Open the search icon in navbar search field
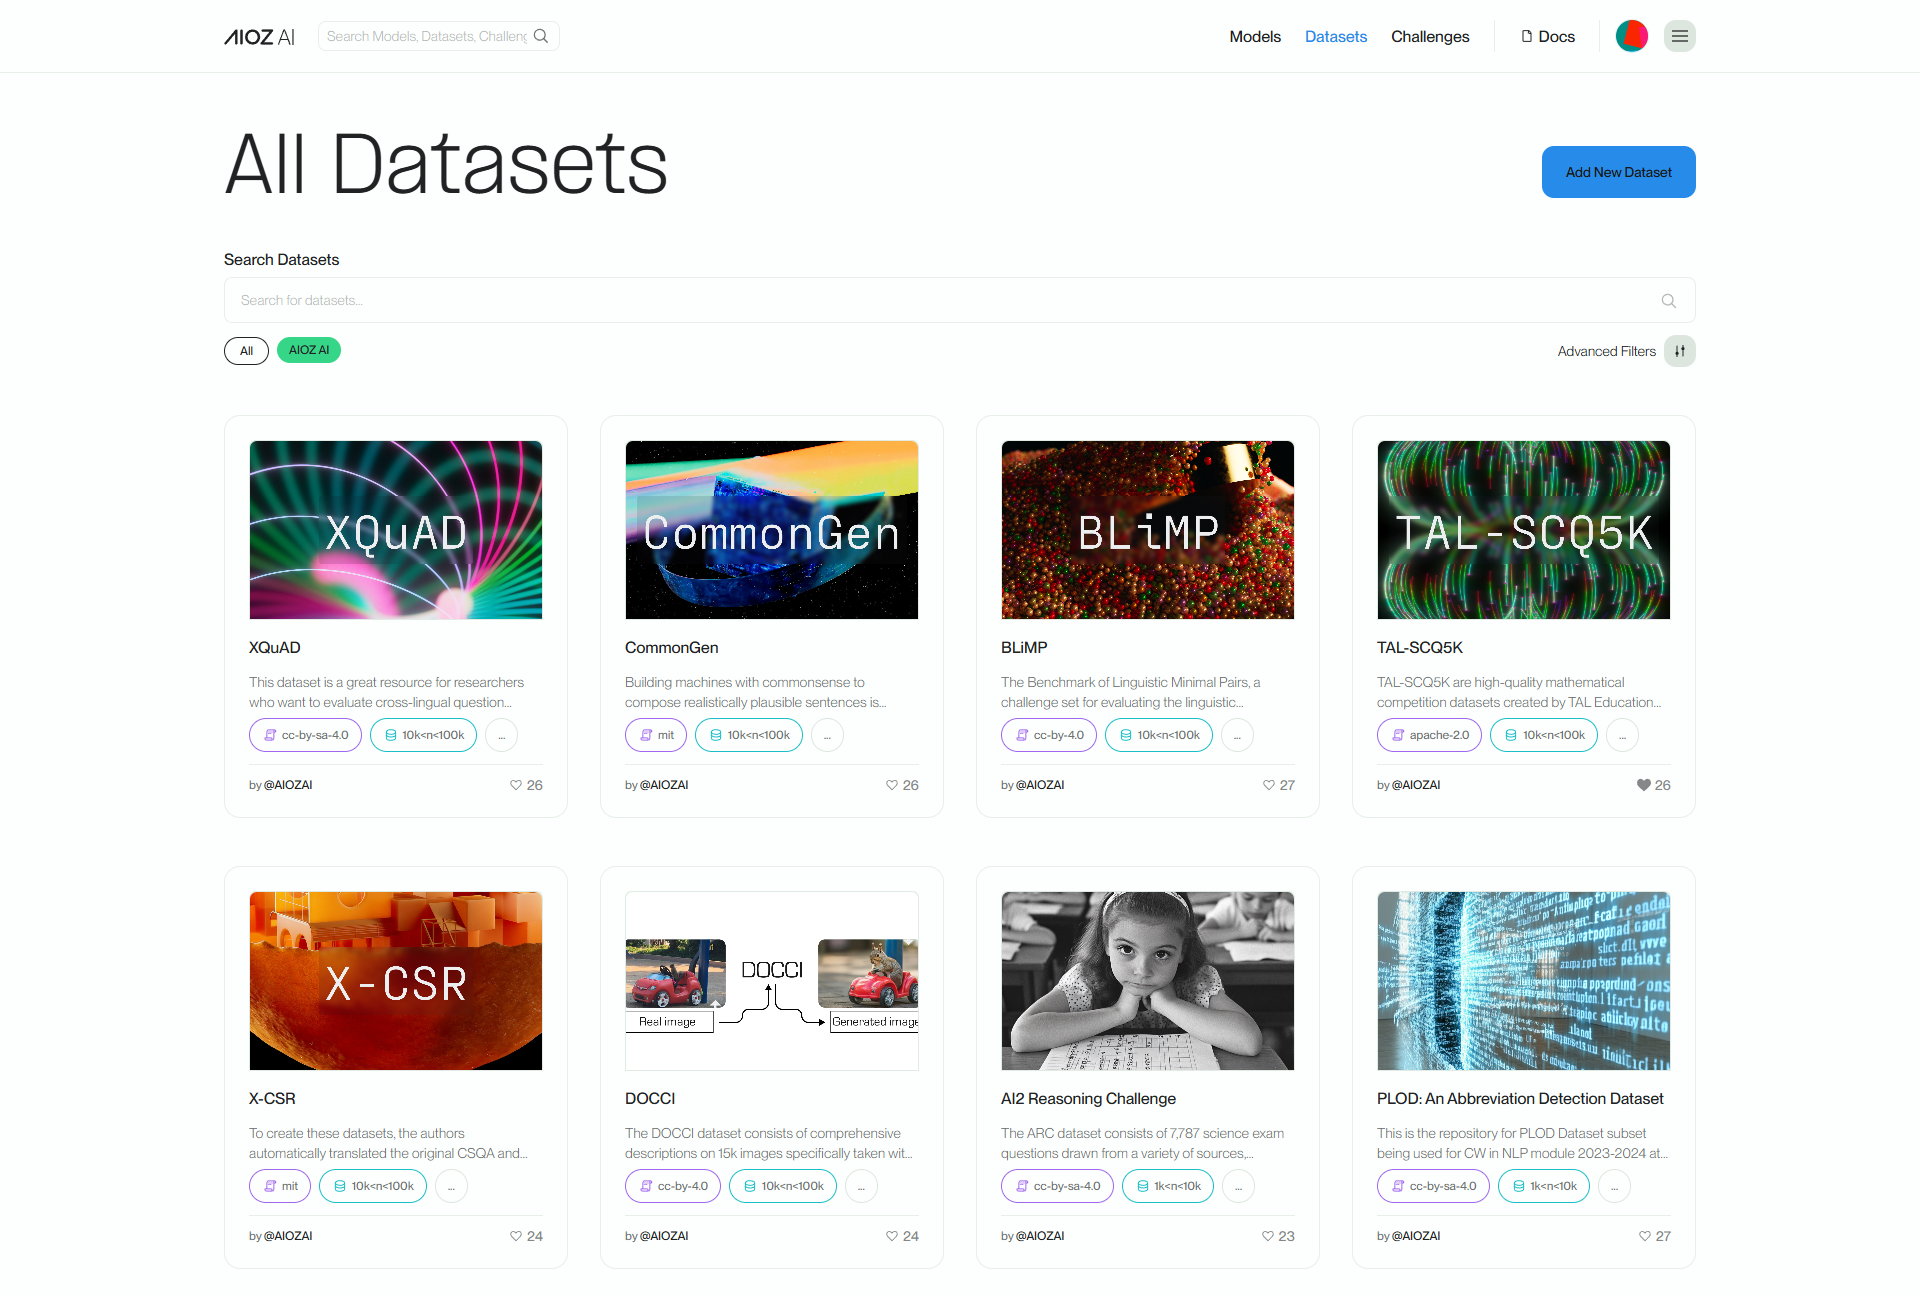This screenshot has width=1920, height=1296. 541,36
